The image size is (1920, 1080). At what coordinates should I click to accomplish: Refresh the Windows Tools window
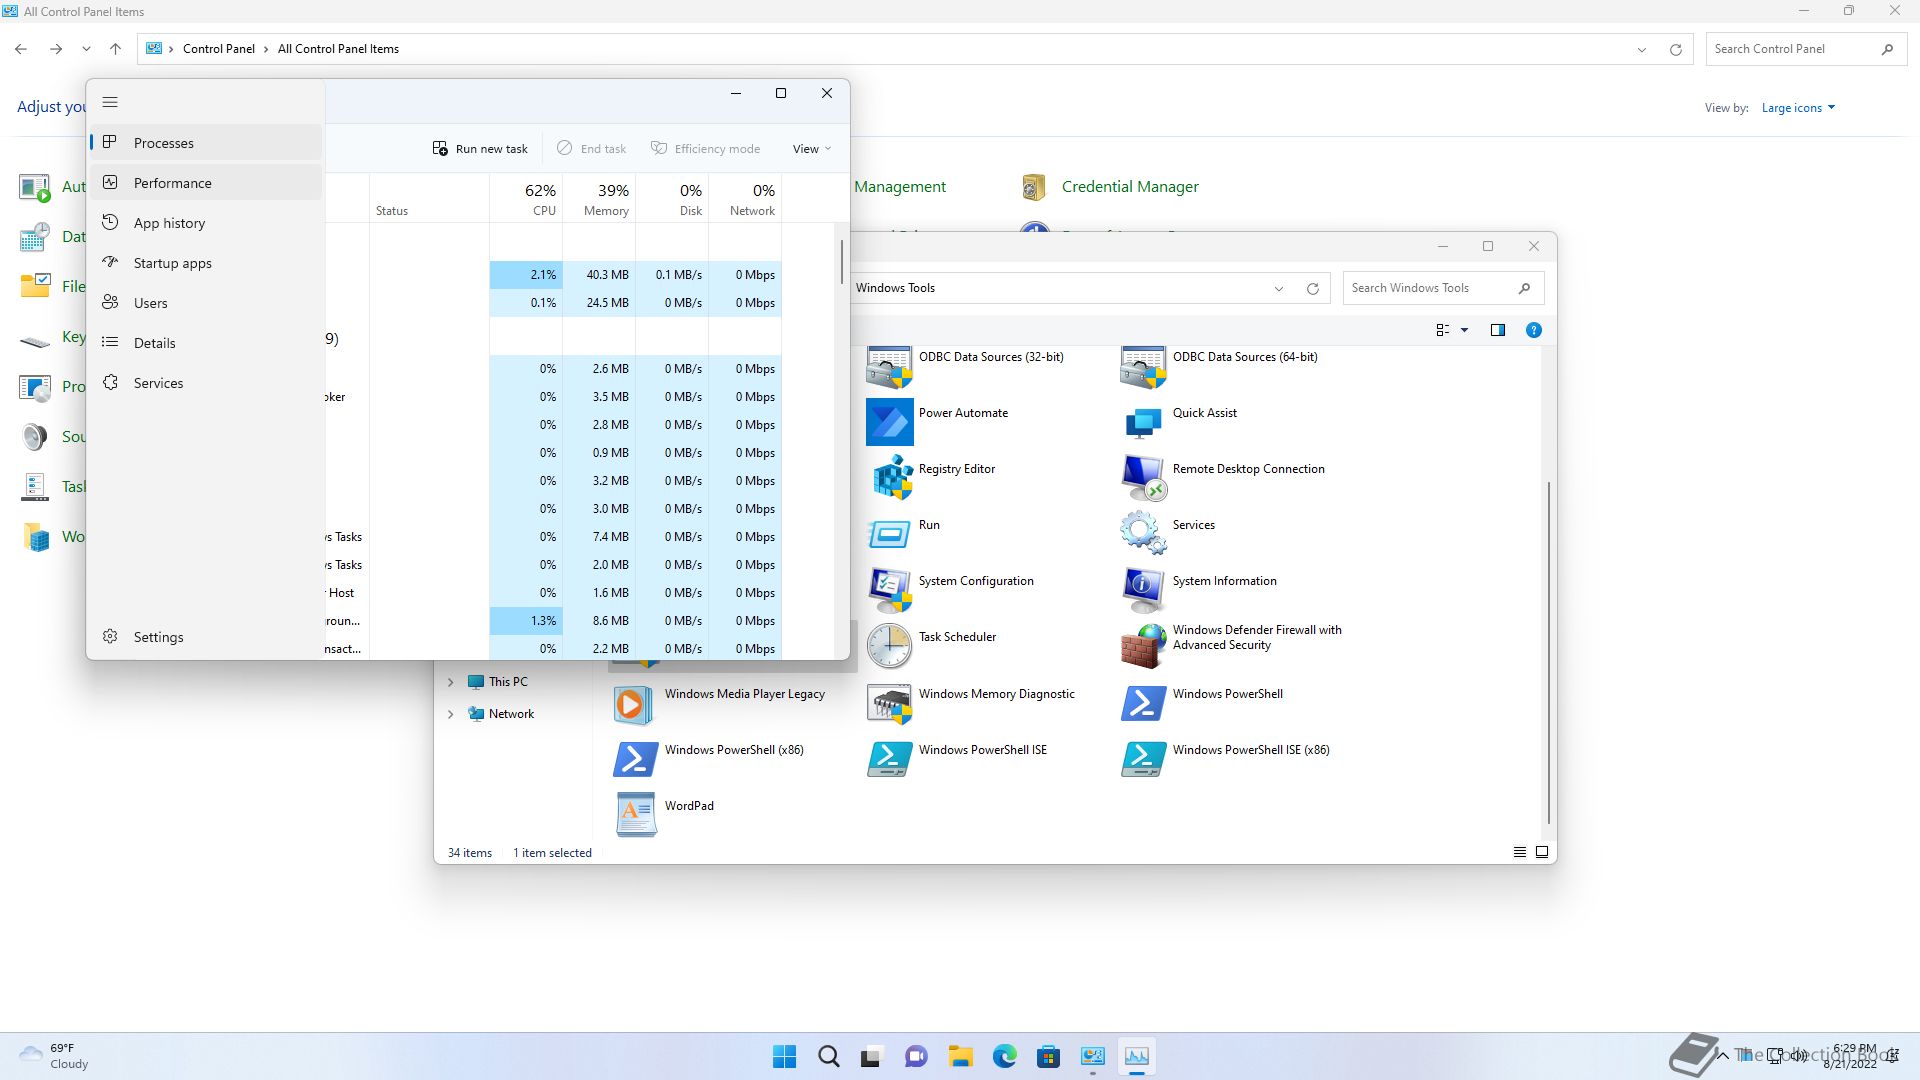click(1313, 288)
